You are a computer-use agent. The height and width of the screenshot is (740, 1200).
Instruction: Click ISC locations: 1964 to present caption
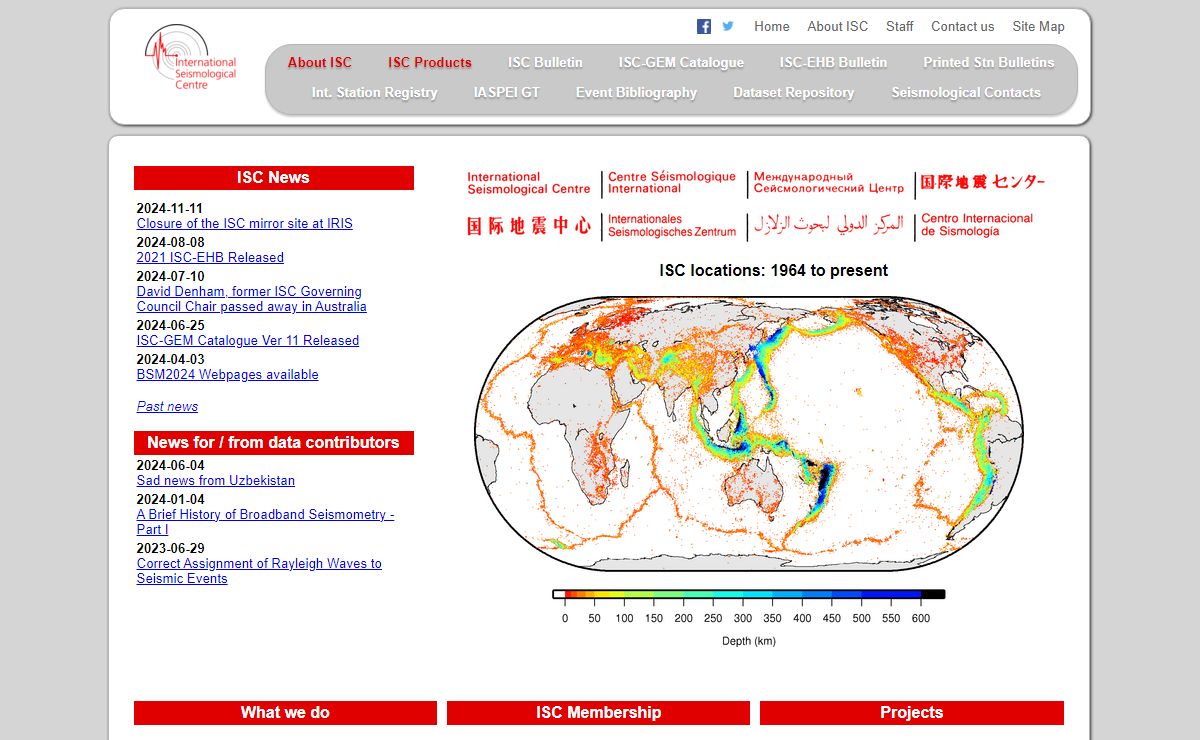774,271
